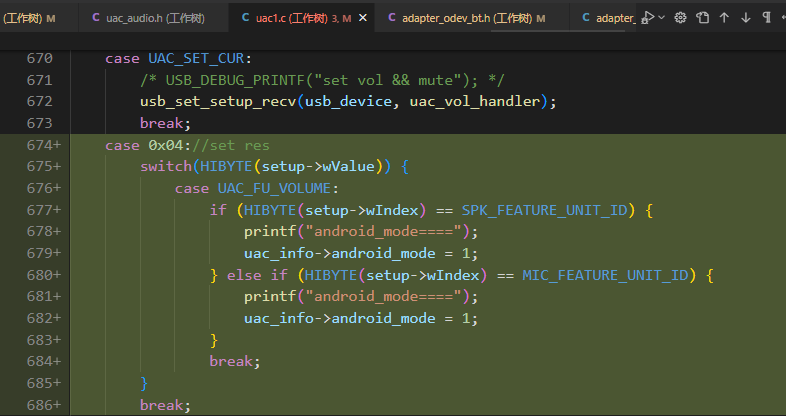786x416 pixels.
Task: Click line number 670 in gutter
Action: 39,59
